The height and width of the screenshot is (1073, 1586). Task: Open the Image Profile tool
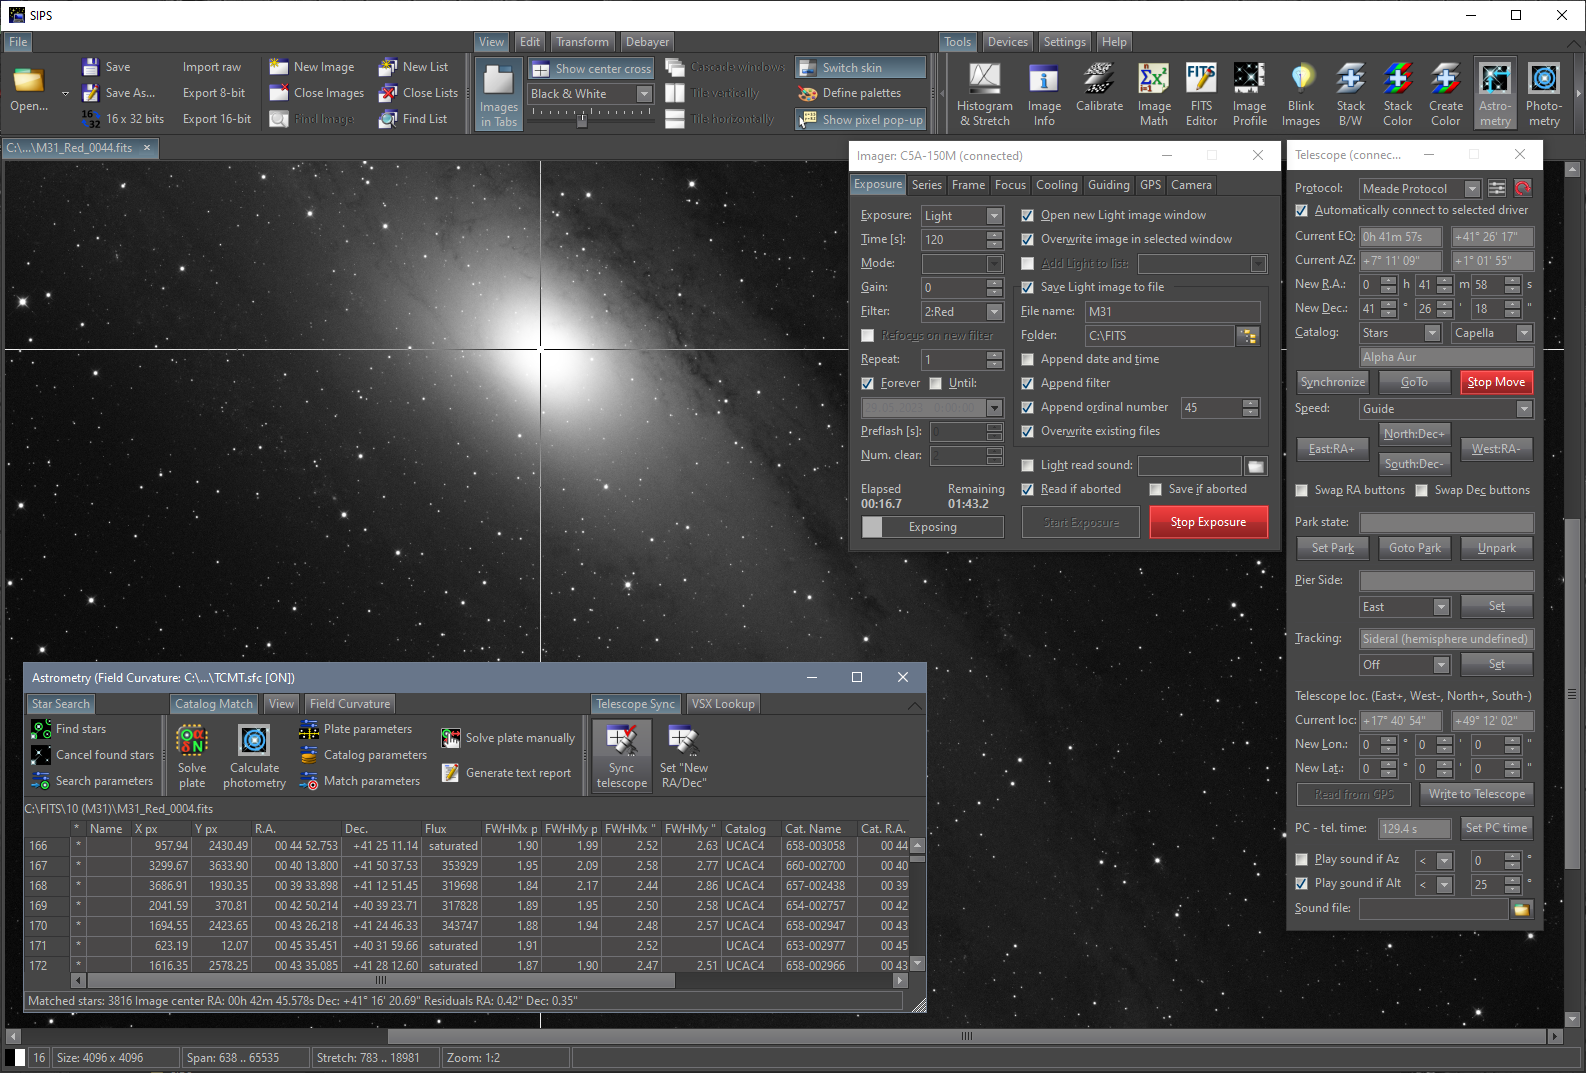coord(1249,94)
